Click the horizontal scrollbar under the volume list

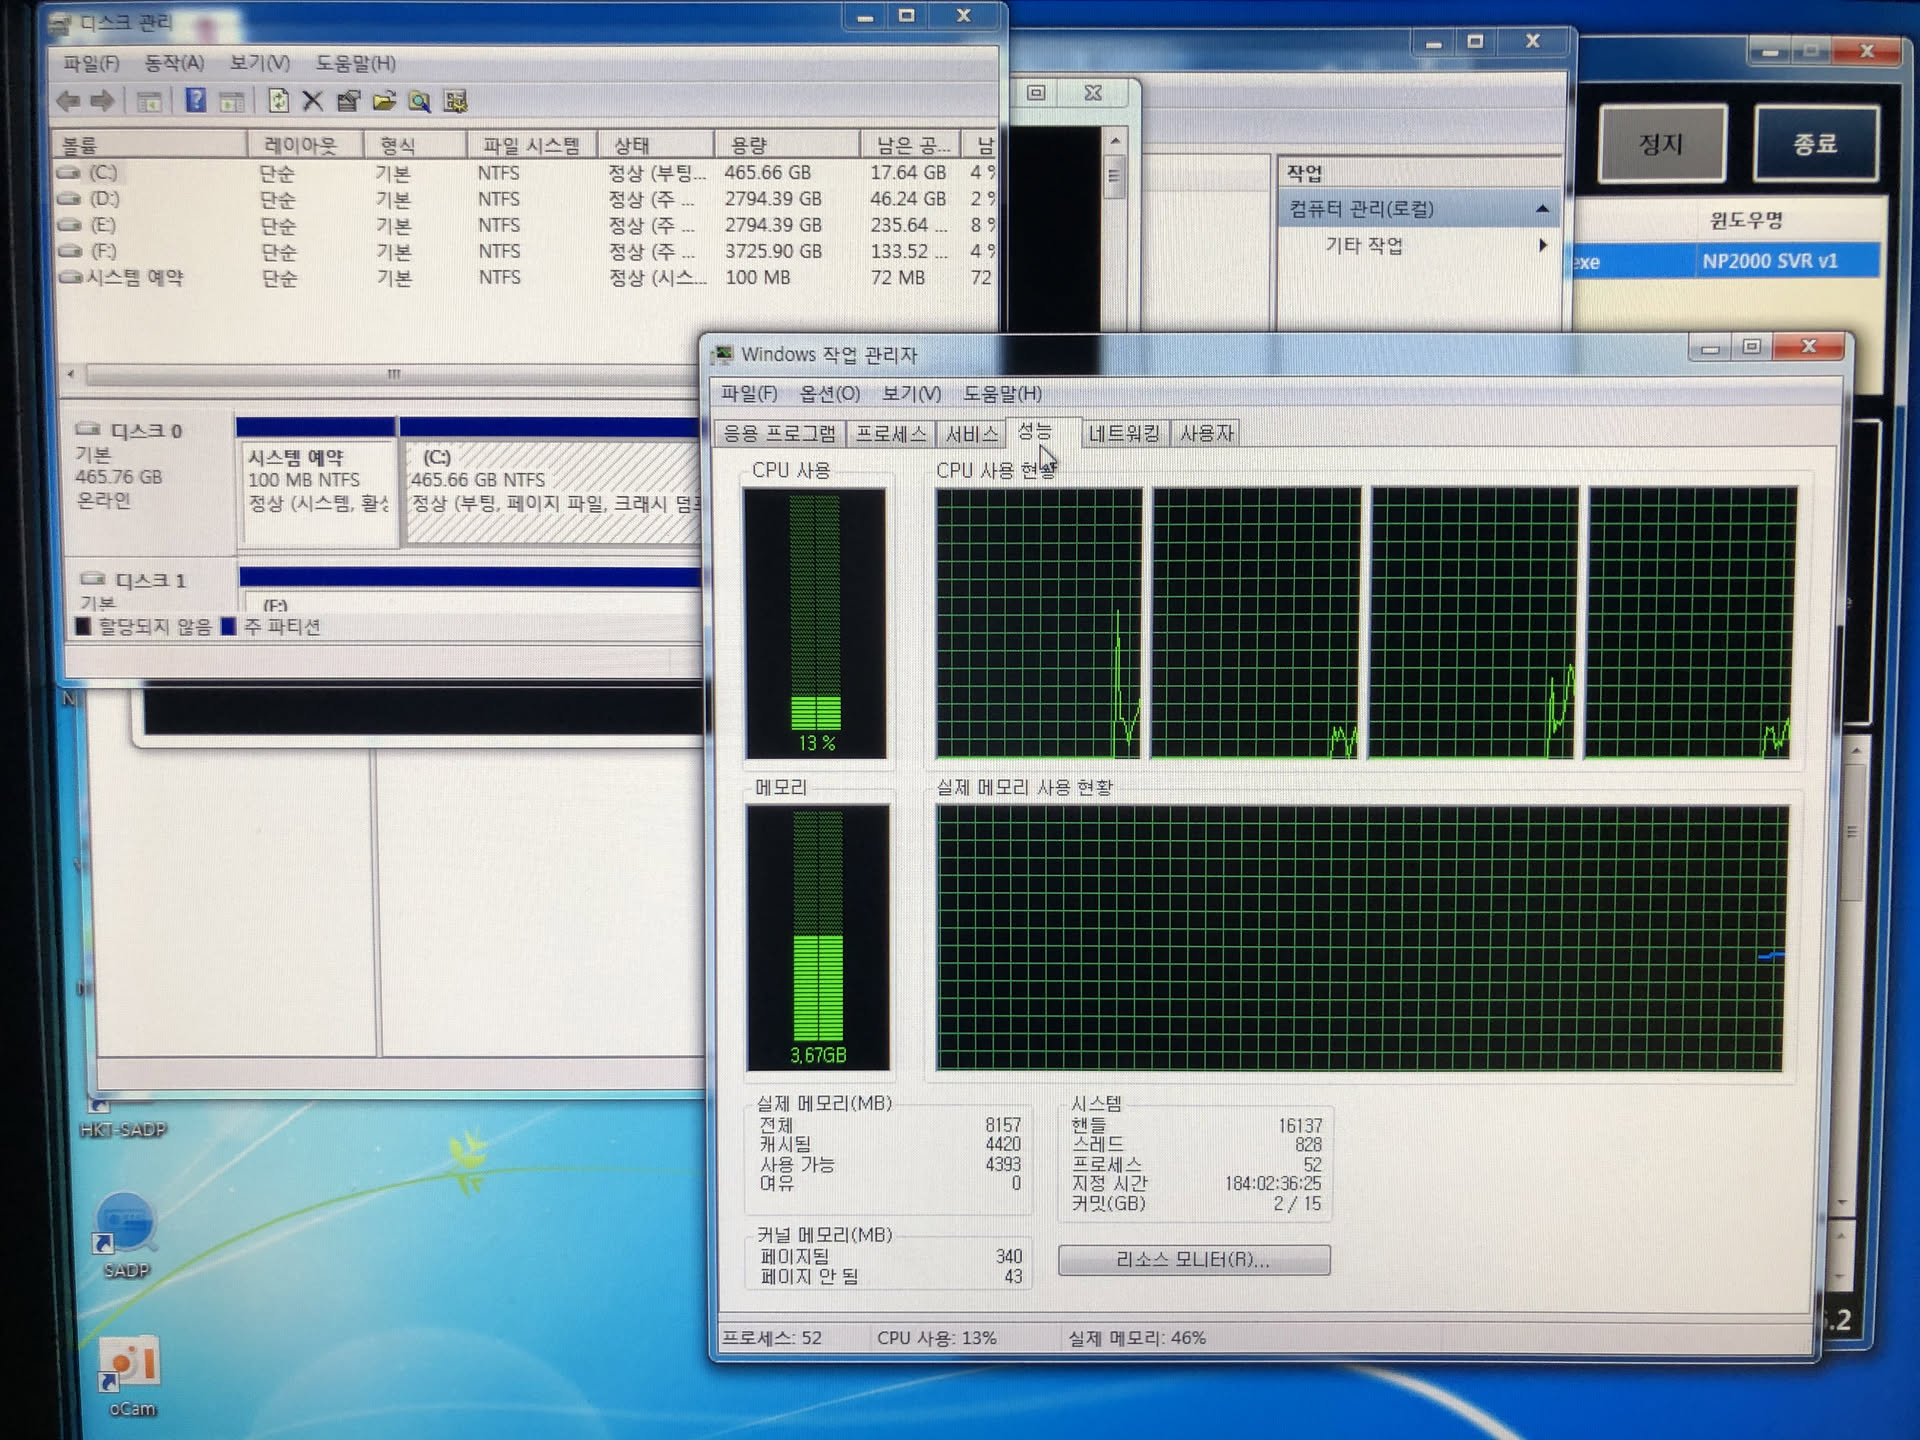click(x=393, y=374)
